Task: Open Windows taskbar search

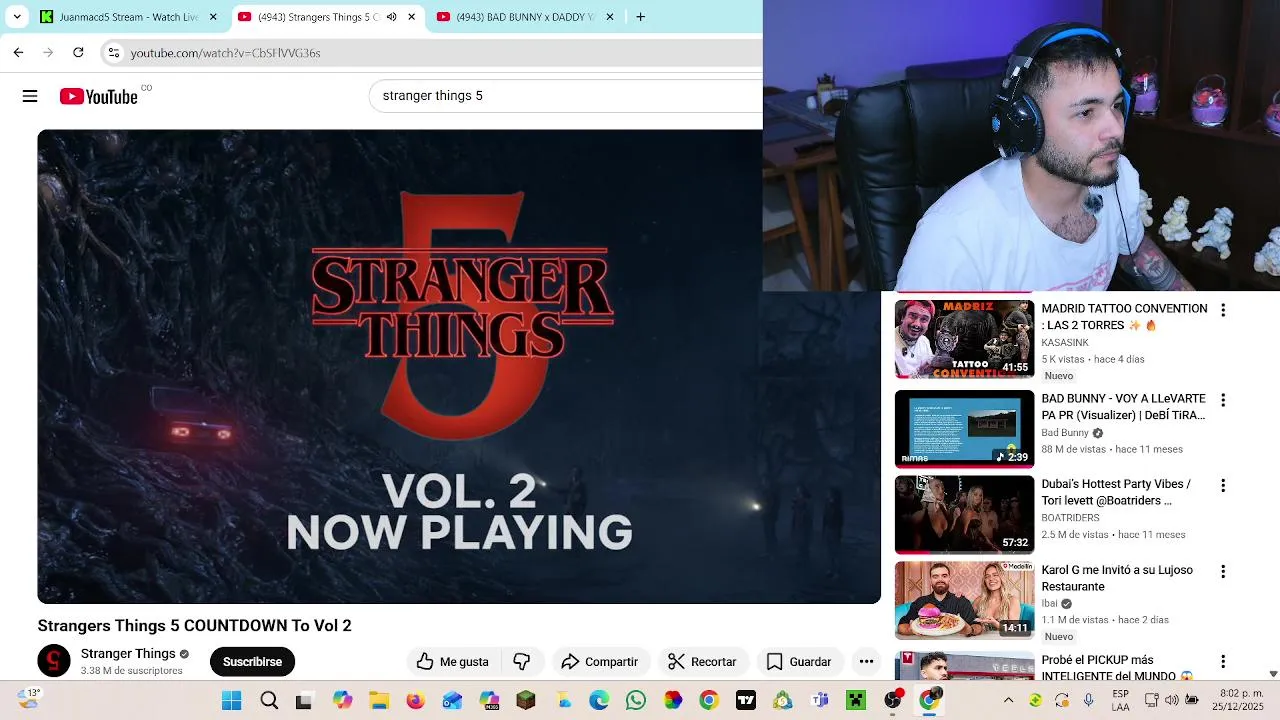Action: [x=269, y=700]
